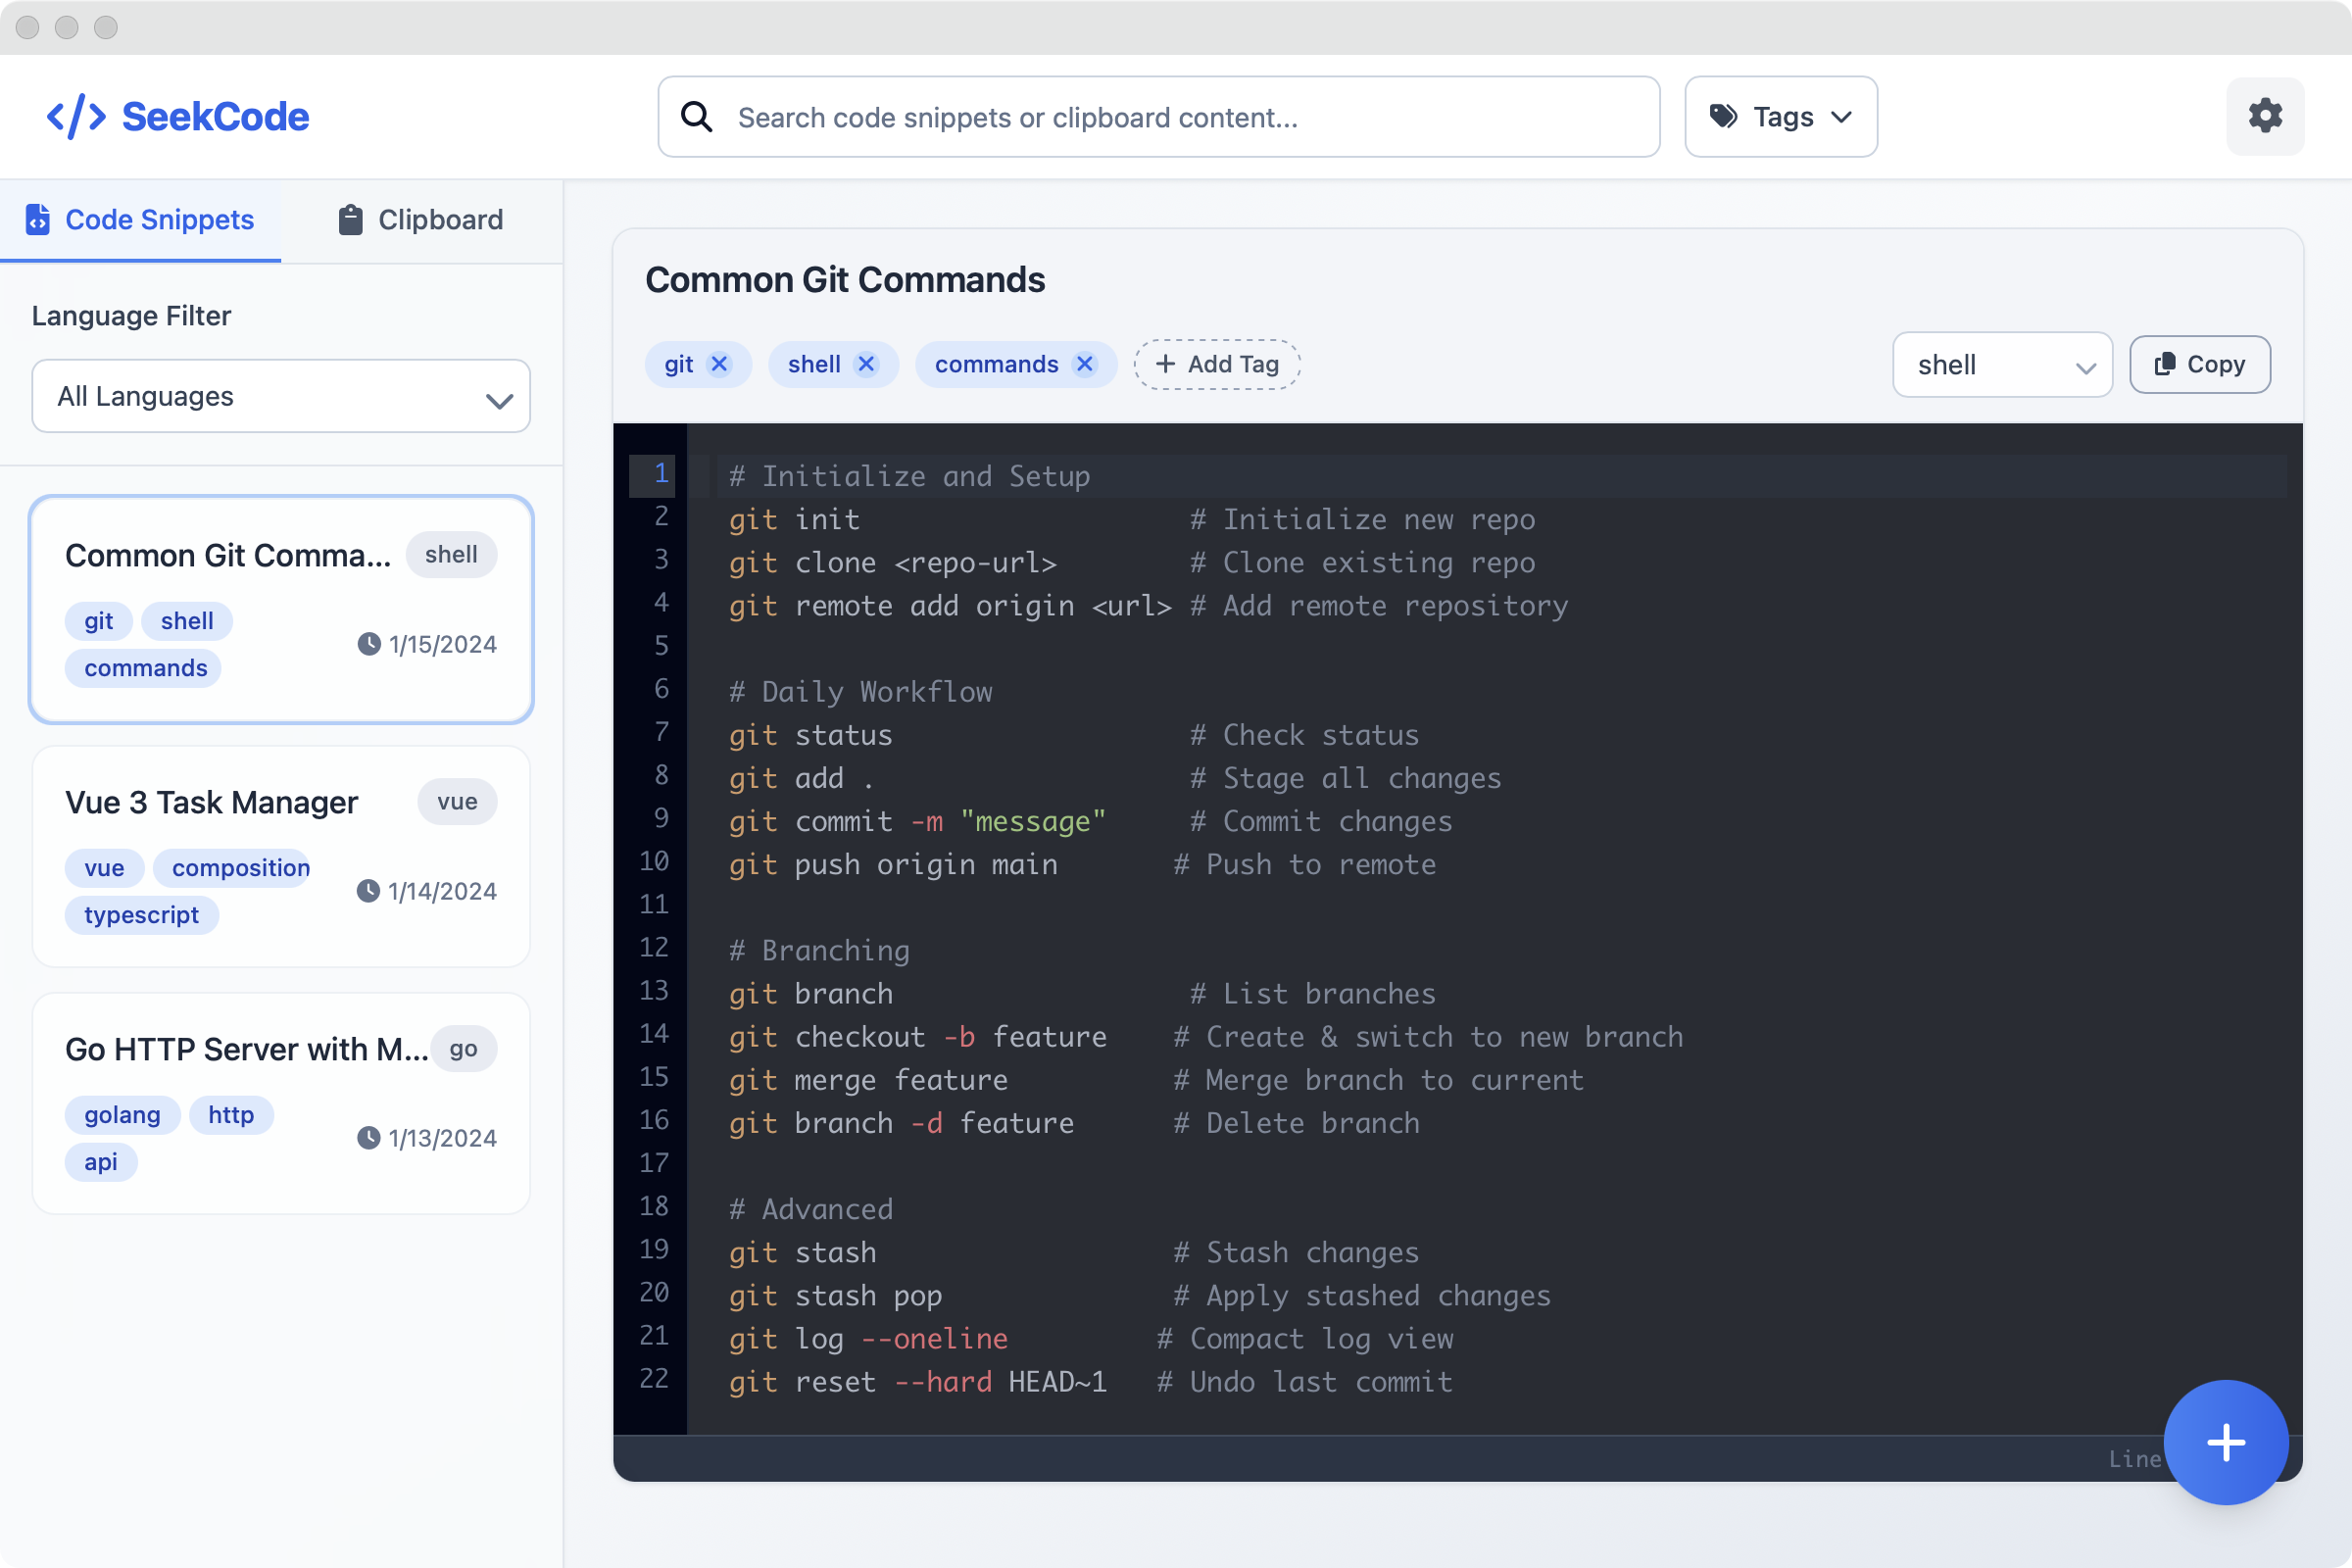The width and height of the screenshot is (2352, 1568).
Task: Remove the commands tag from the snippet
Action: click(x=1084, y=364)
